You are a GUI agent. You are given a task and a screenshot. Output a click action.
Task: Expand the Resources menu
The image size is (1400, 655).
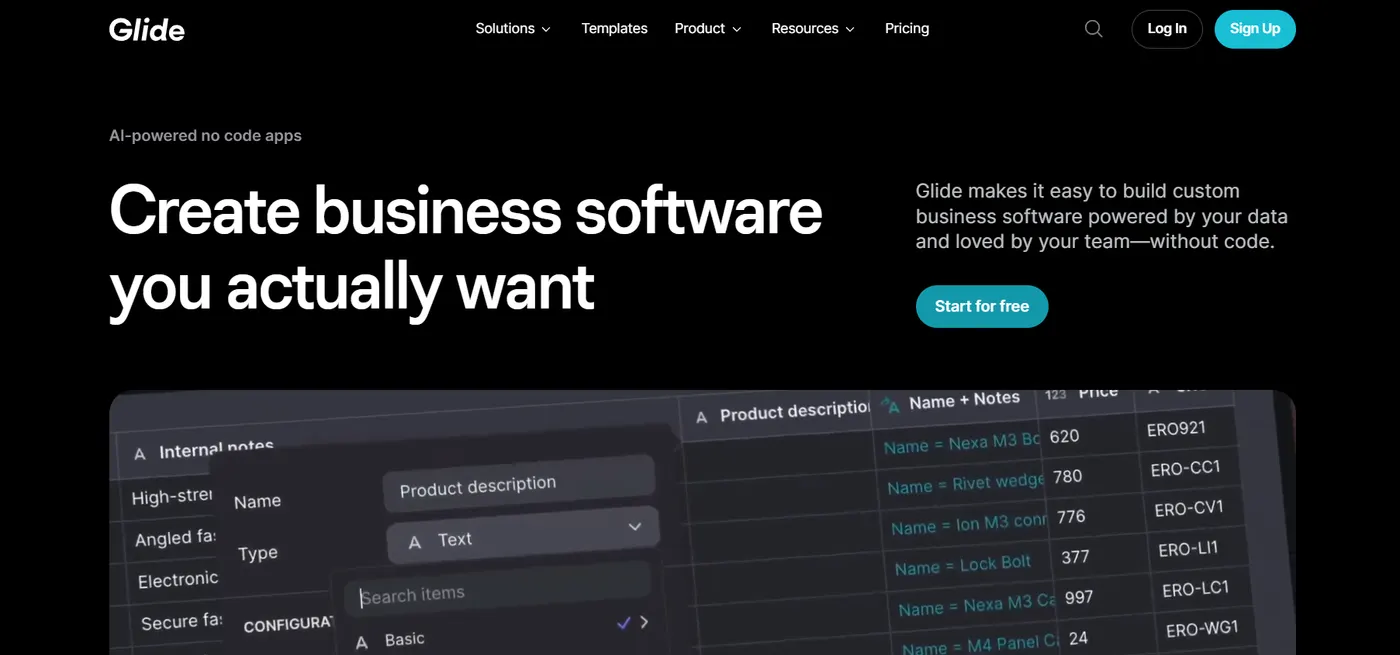click(x=813, y=29)
